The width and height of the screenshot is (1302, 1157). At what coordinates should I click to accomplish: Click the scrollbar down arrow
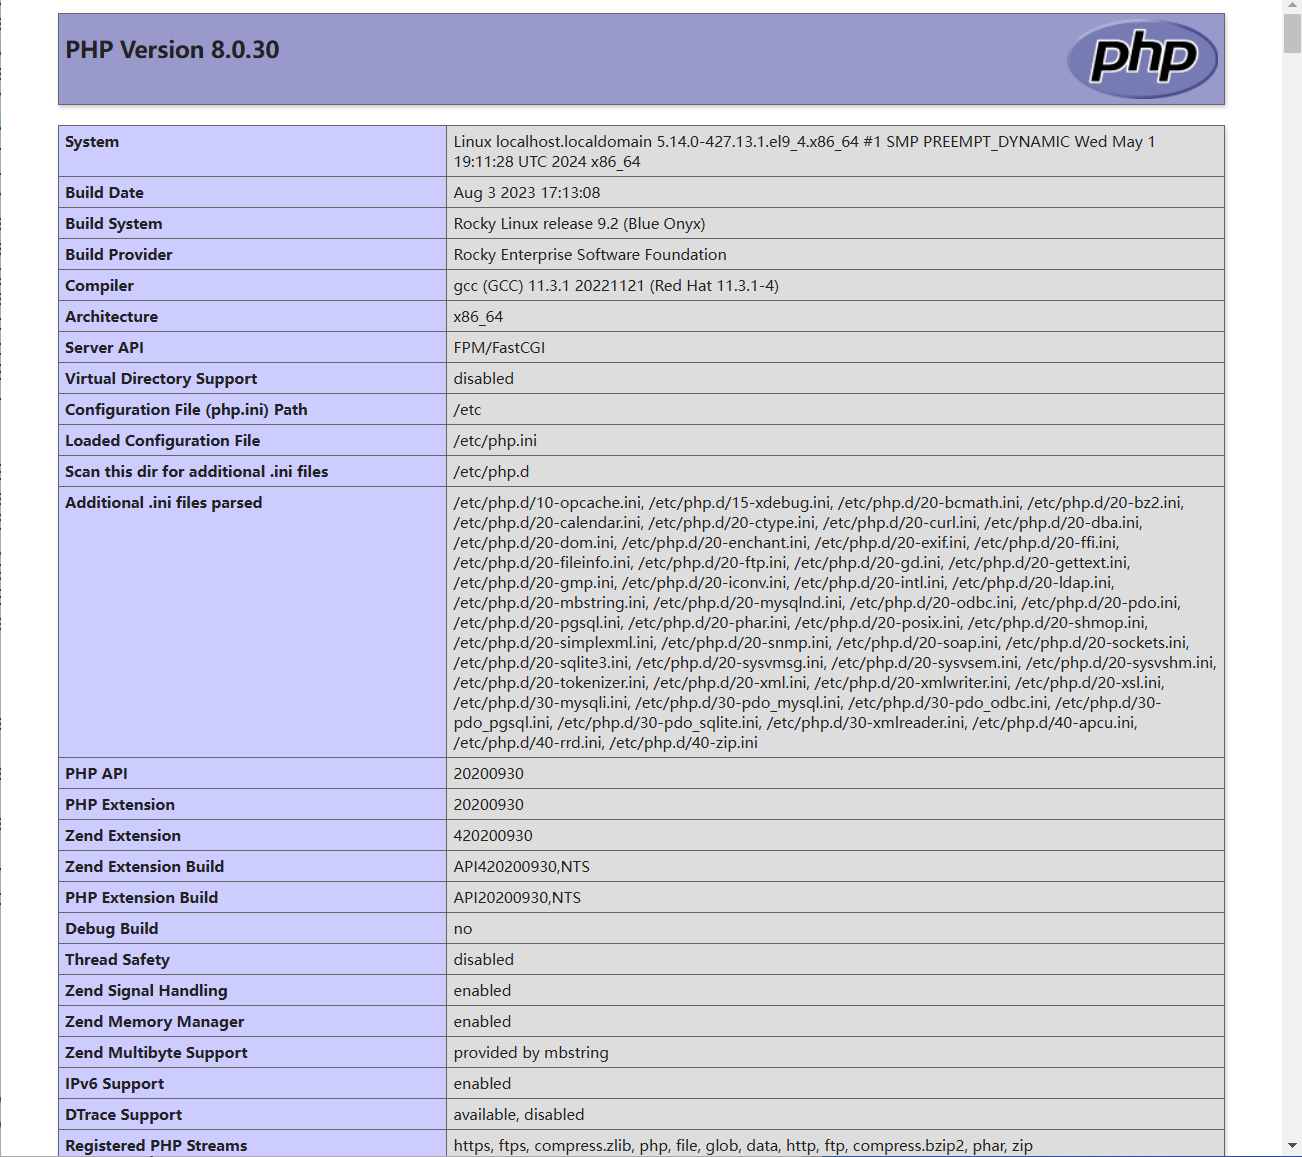(x=1292, y=1146)
